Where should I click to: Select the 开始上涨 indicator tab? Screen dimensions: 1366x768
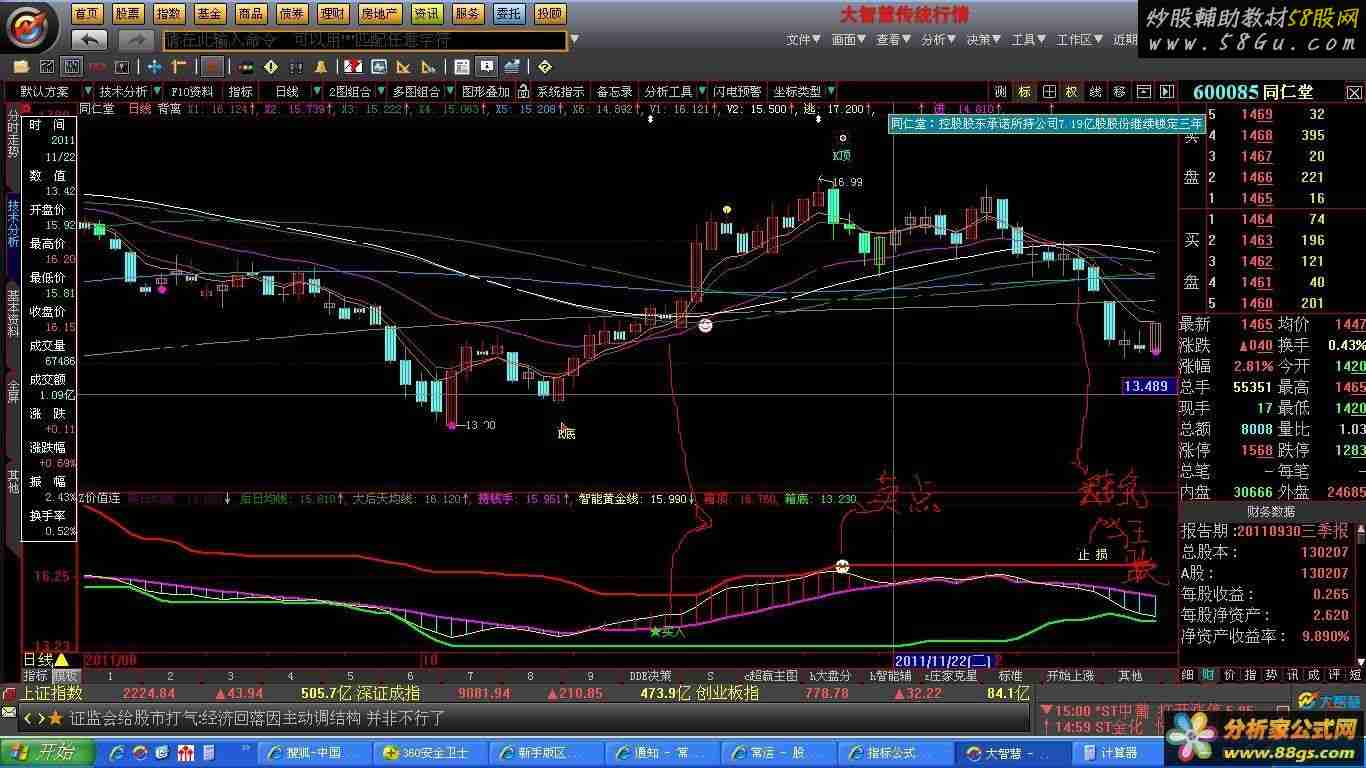coord(1070,676)
